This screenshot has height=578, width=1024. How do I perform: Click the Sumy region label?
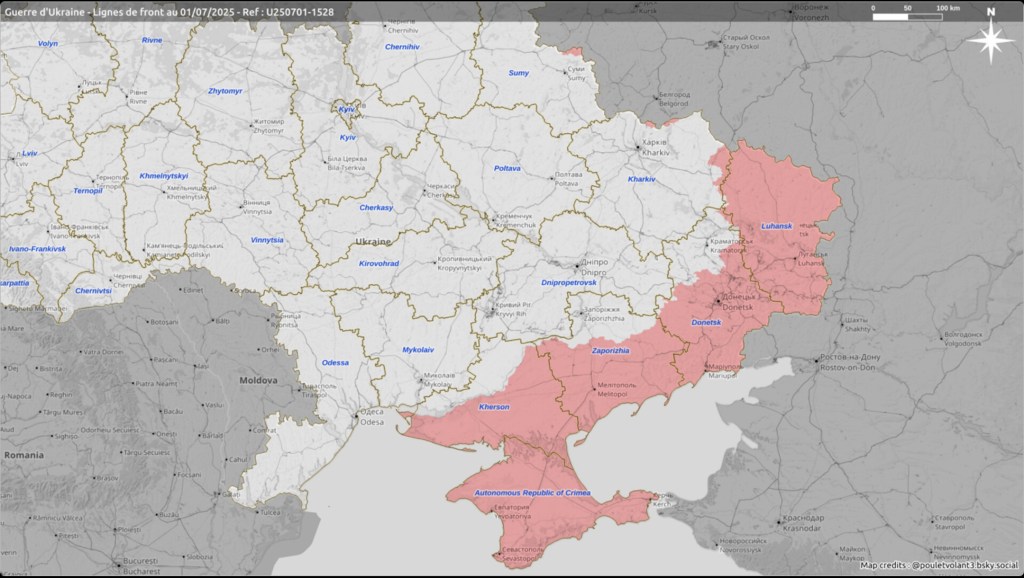point(518,73)
